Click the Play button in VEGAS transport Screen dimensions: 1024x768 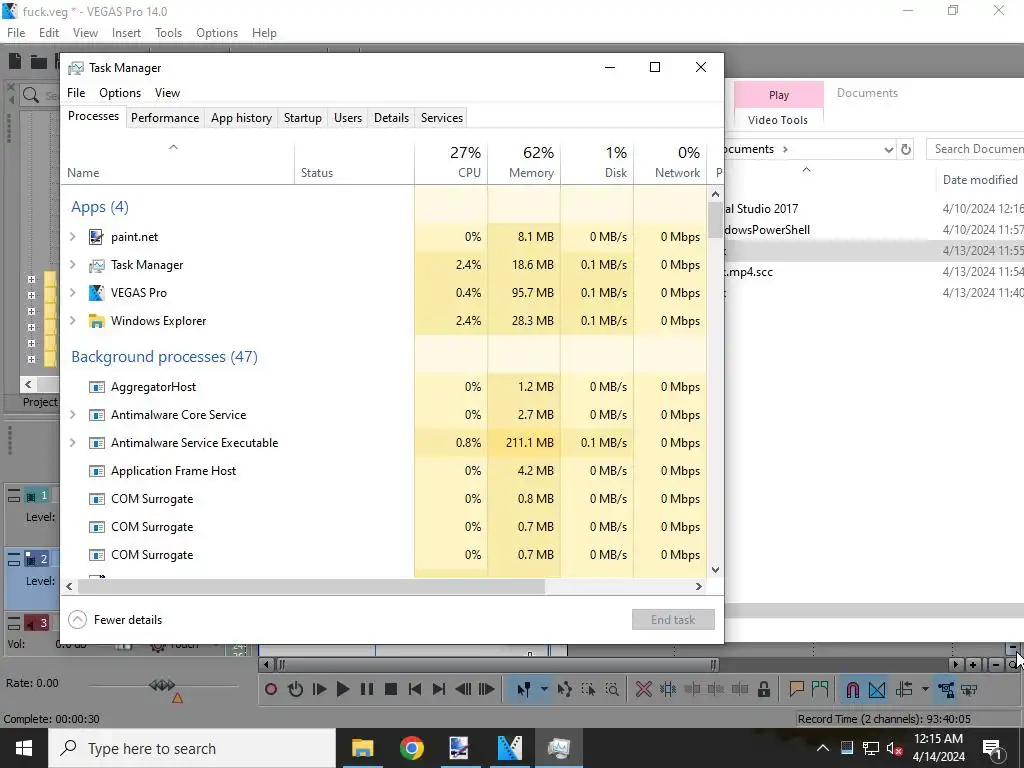(x=342, y=689)
